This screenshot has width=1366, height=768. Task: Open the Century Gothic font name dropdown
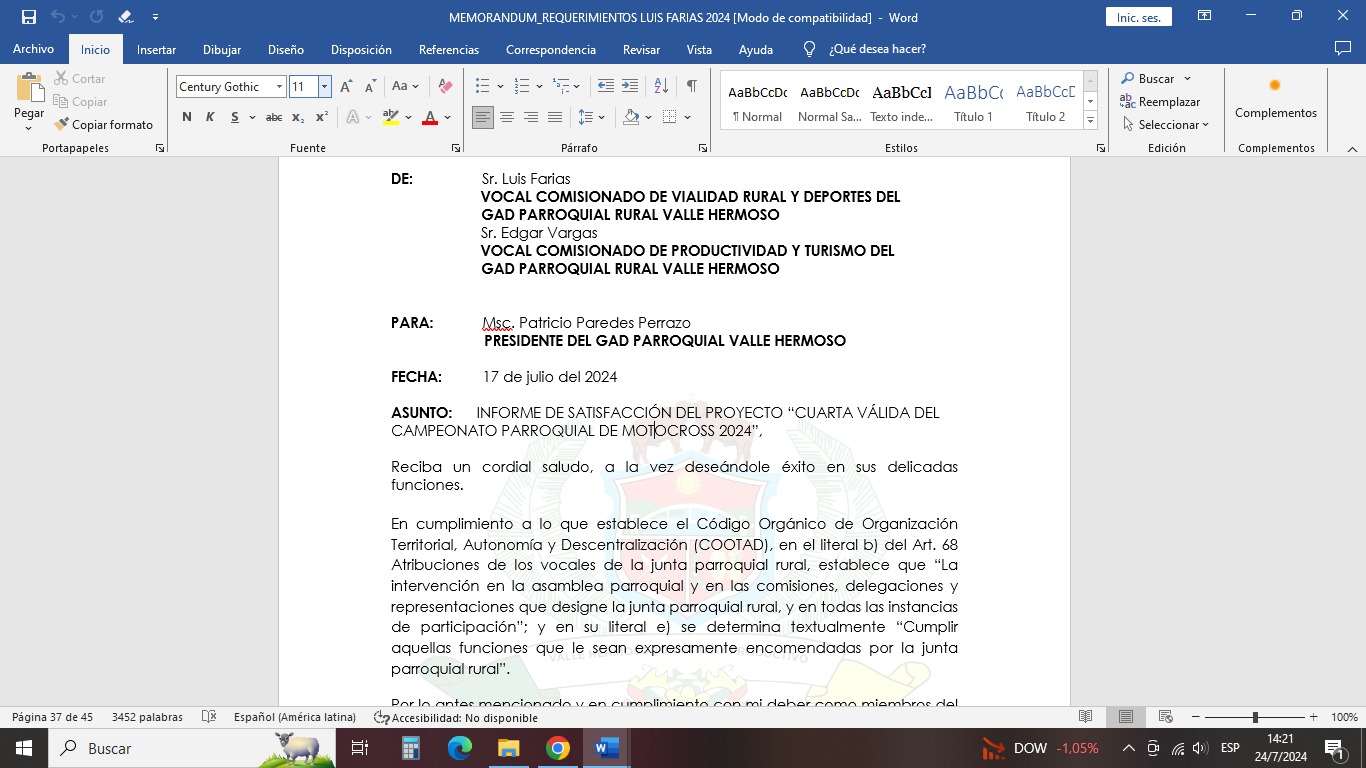click(279, 87)
